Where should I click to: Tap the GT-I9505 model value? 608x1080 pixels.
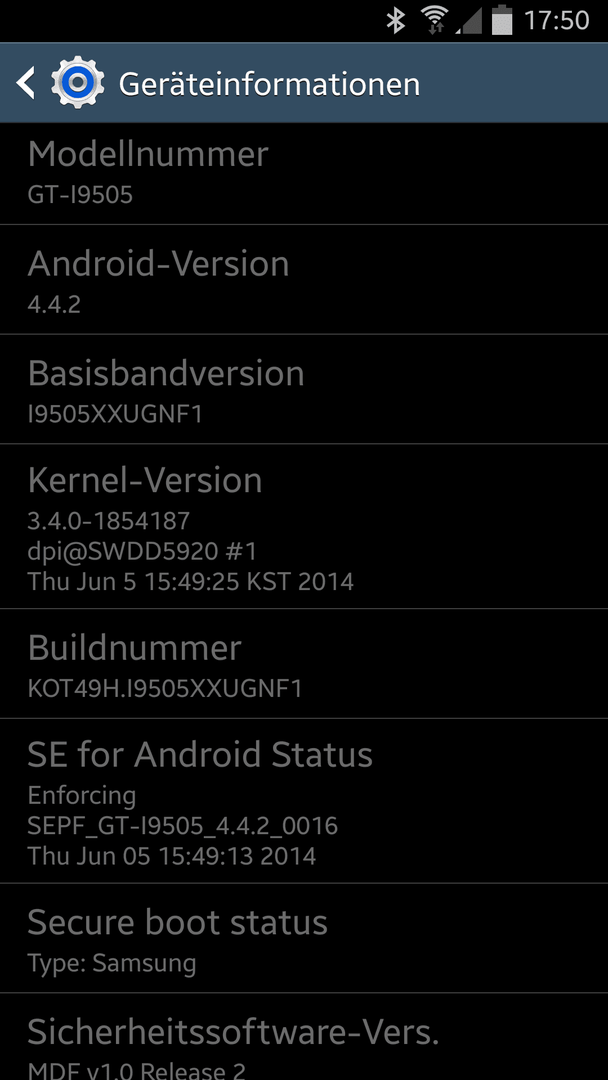(80, 195)
